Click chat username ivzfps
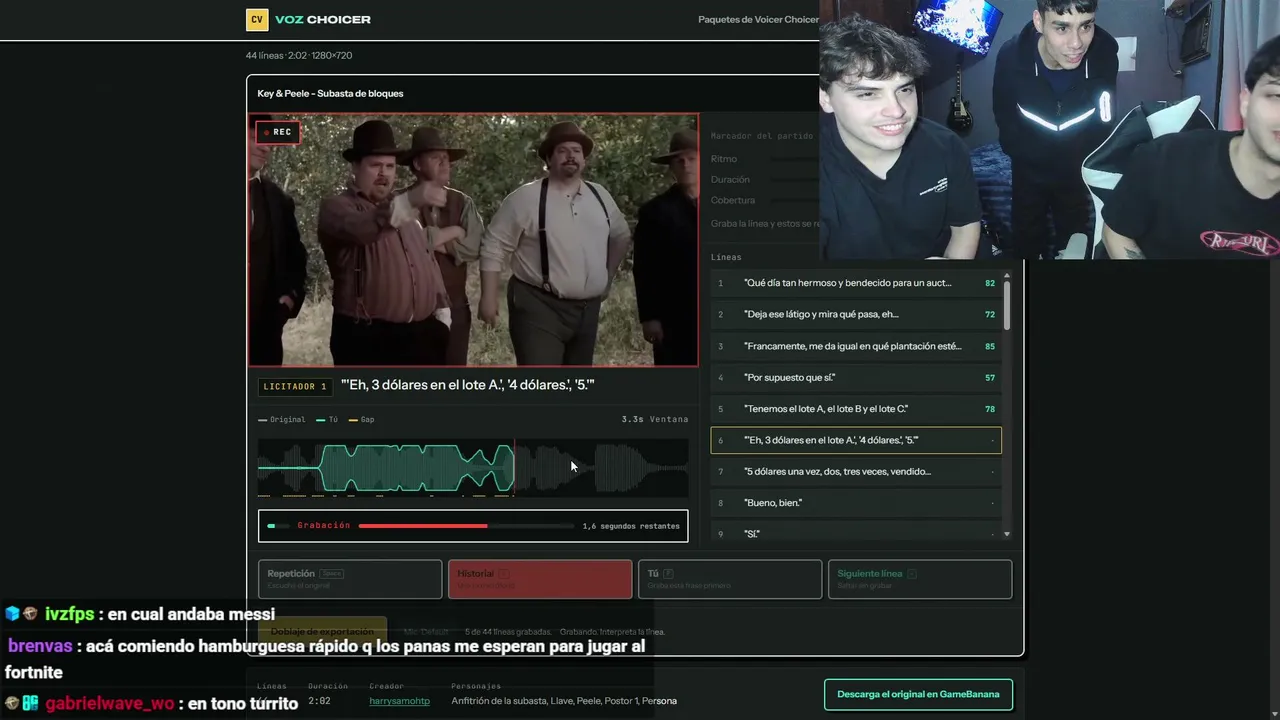 (69, 614)
